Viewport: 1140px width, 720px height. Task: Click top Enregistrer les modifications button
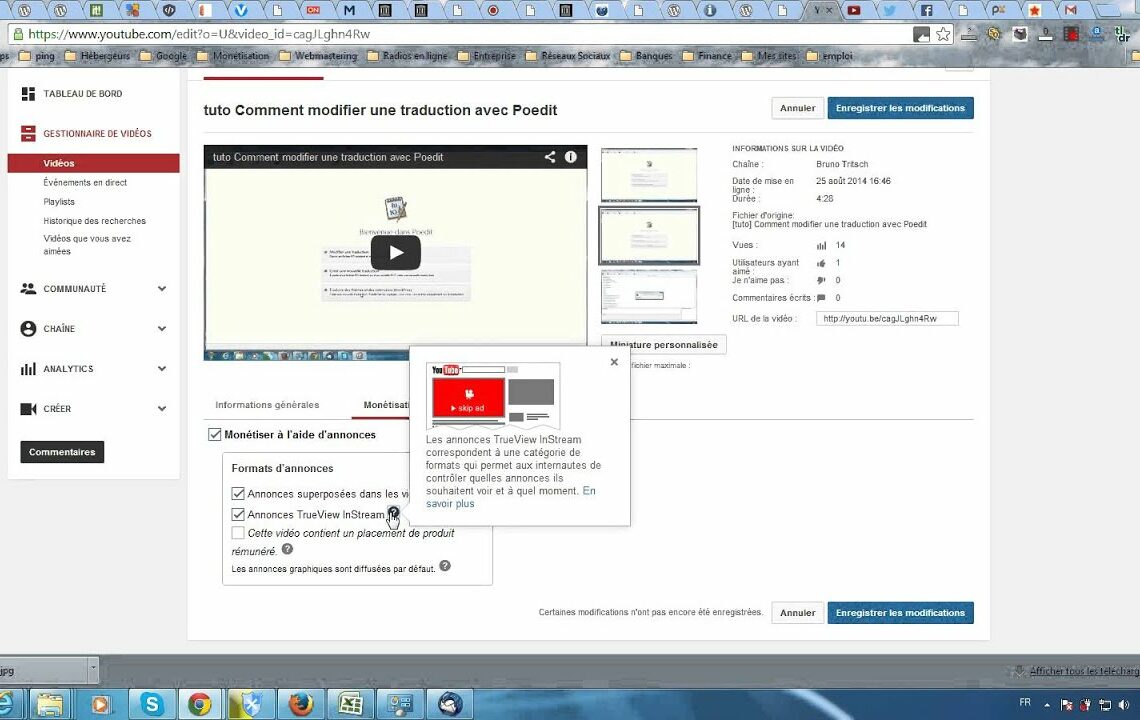900,108
